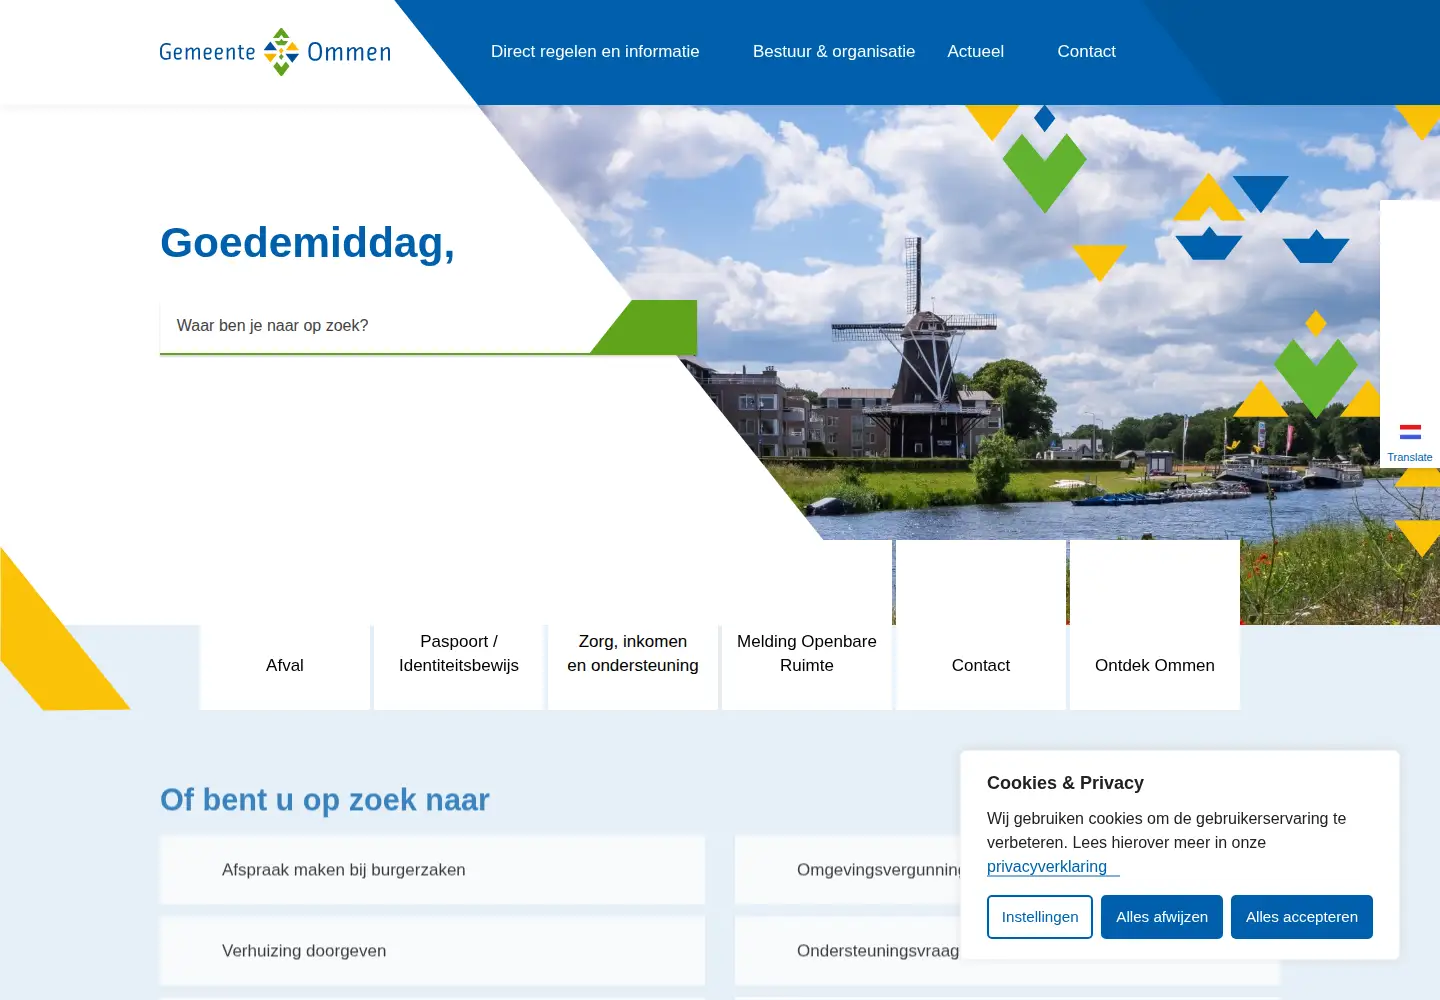Screen dimensions: 1440x1000
Task: Click 'Of bent u op zoek naar' heading
Action: (x=325, y=800)
